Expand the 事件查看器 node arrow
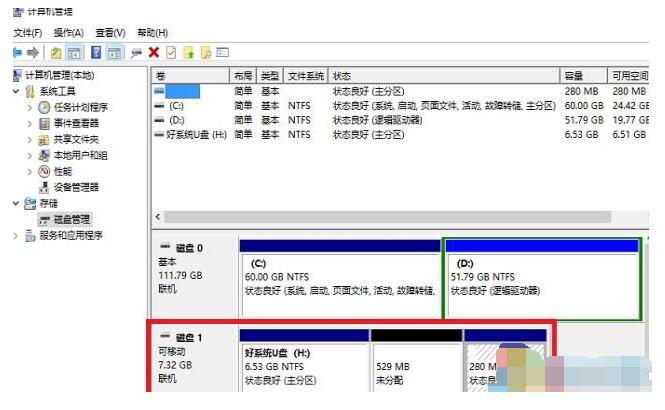 pos(30,123)
